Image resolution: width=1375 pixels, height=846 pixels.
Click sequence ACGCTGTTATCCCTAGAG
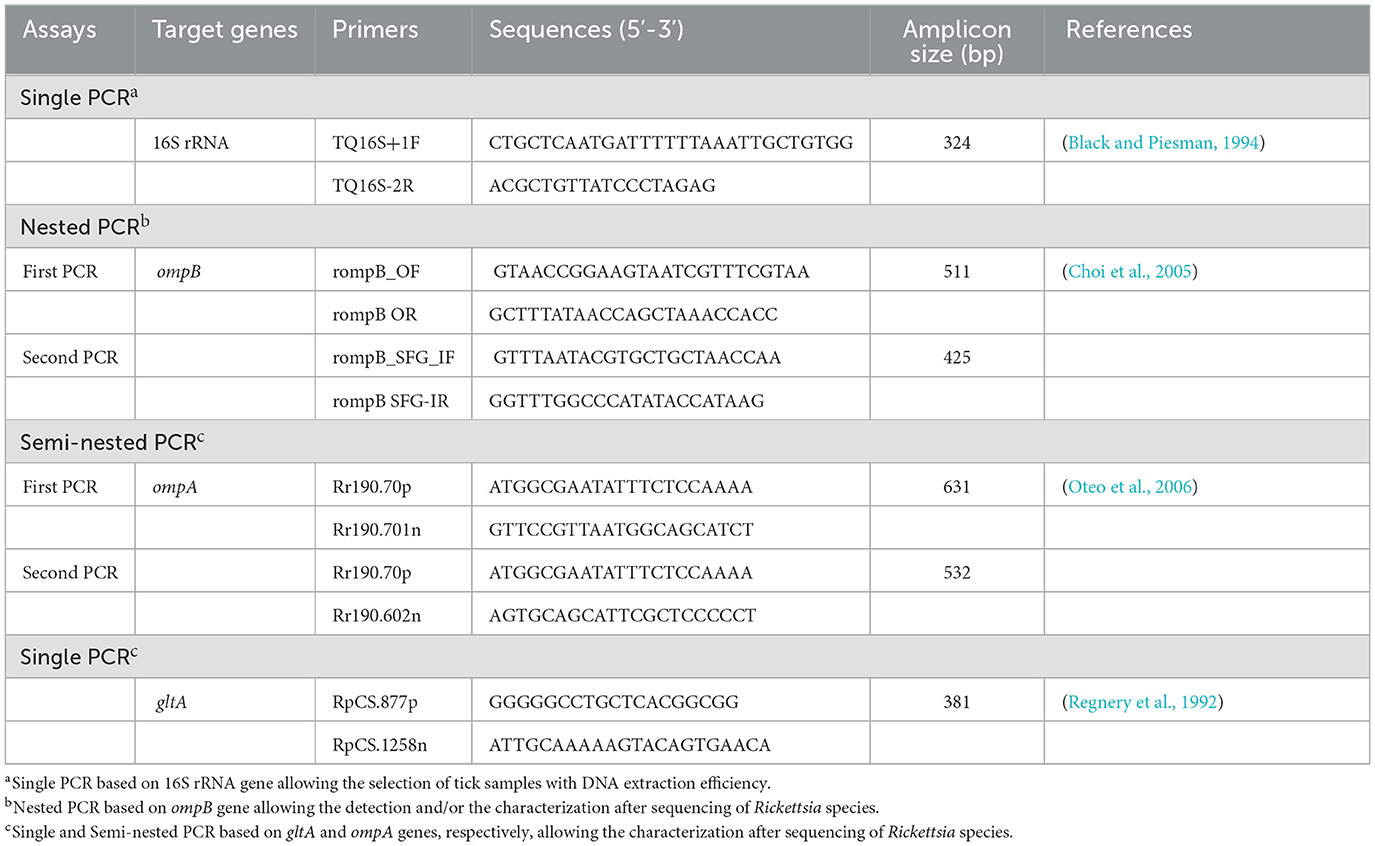click(602, 185)
